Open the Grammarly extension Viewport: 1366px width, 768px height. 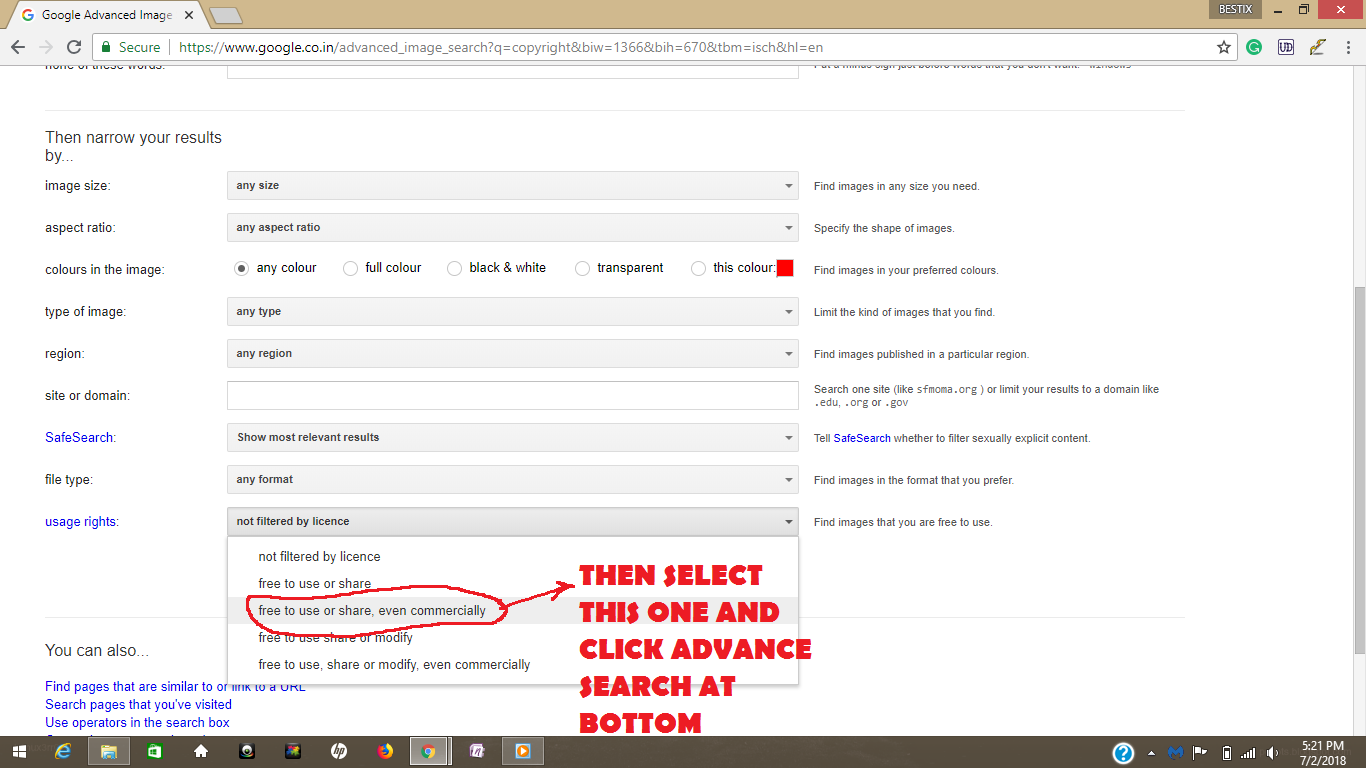click(1254, 47)
